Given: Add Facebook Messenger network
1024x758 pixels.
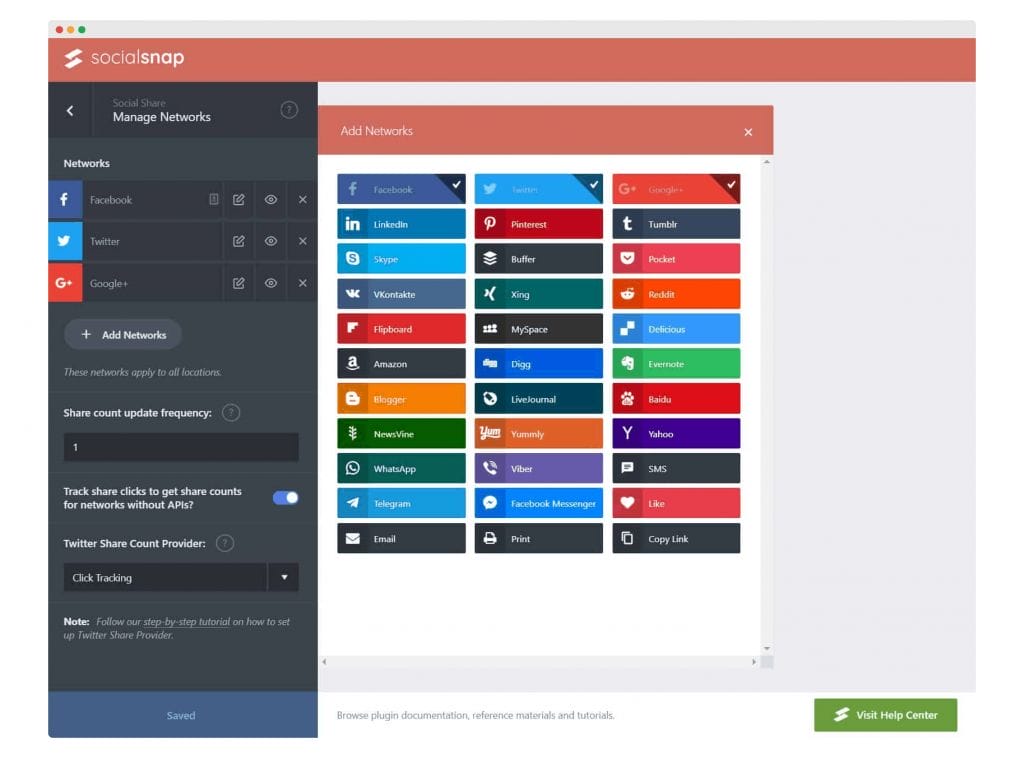Looking at the screenshot, I should (538, 503).
